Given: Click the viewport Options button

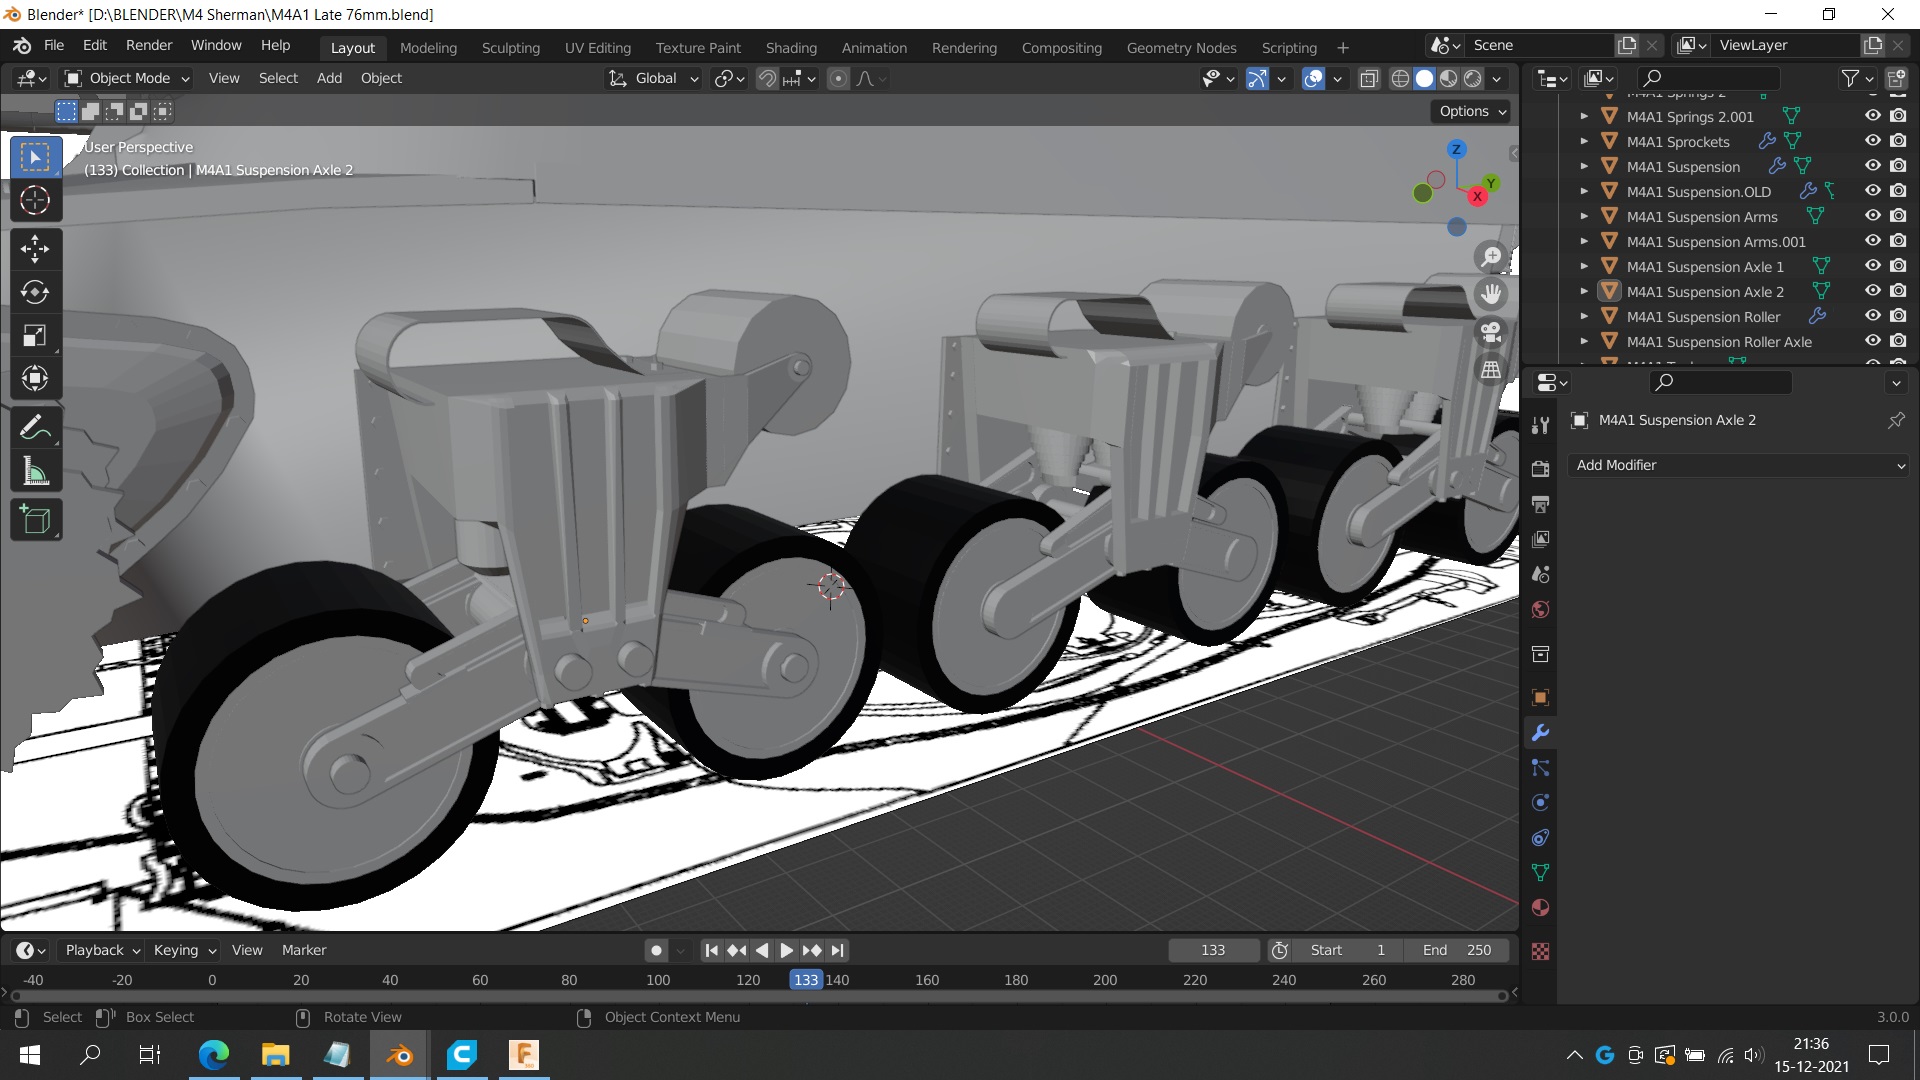Looking at the screenshot, I should click(1472, 112).
